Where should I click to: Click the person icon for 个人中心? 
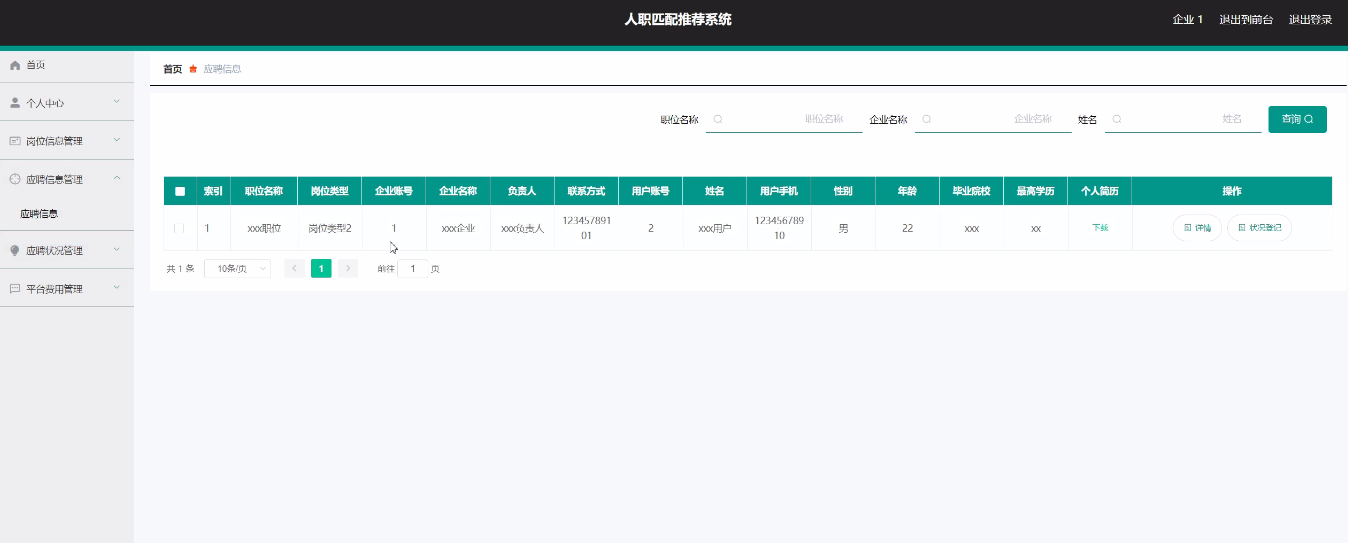pos(15,103)
